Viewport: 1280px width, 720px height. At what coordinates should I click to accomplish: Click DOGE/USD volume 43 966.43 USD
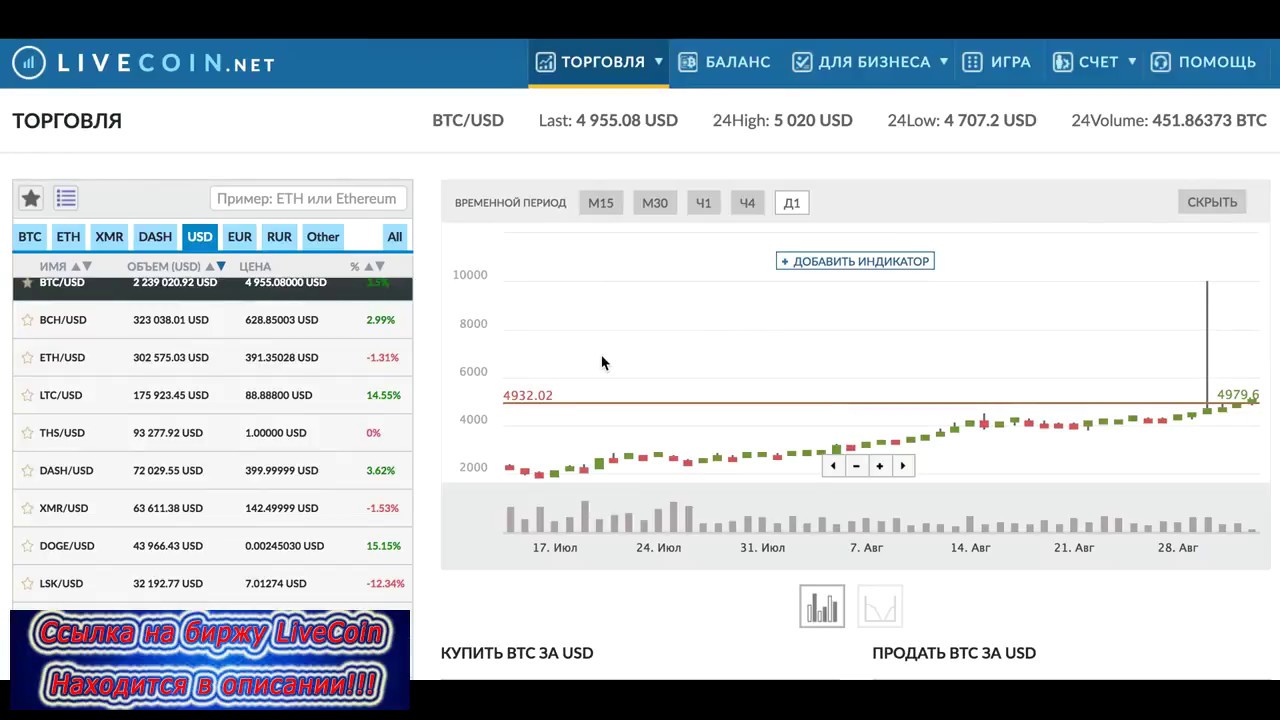(168, 546)
